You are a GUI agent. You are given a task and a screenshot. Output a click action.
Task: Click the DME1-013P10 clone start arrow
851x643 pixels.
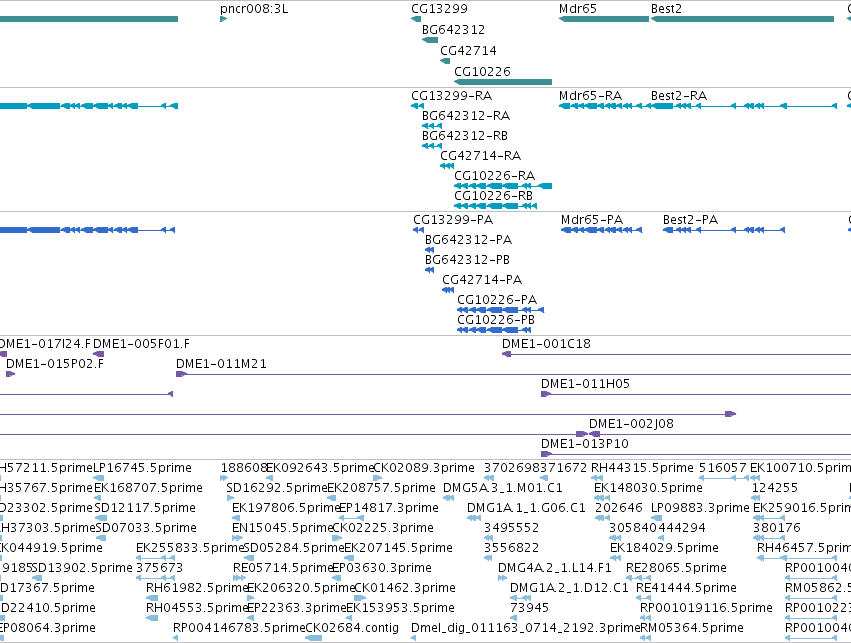click(x=546, y=454)
